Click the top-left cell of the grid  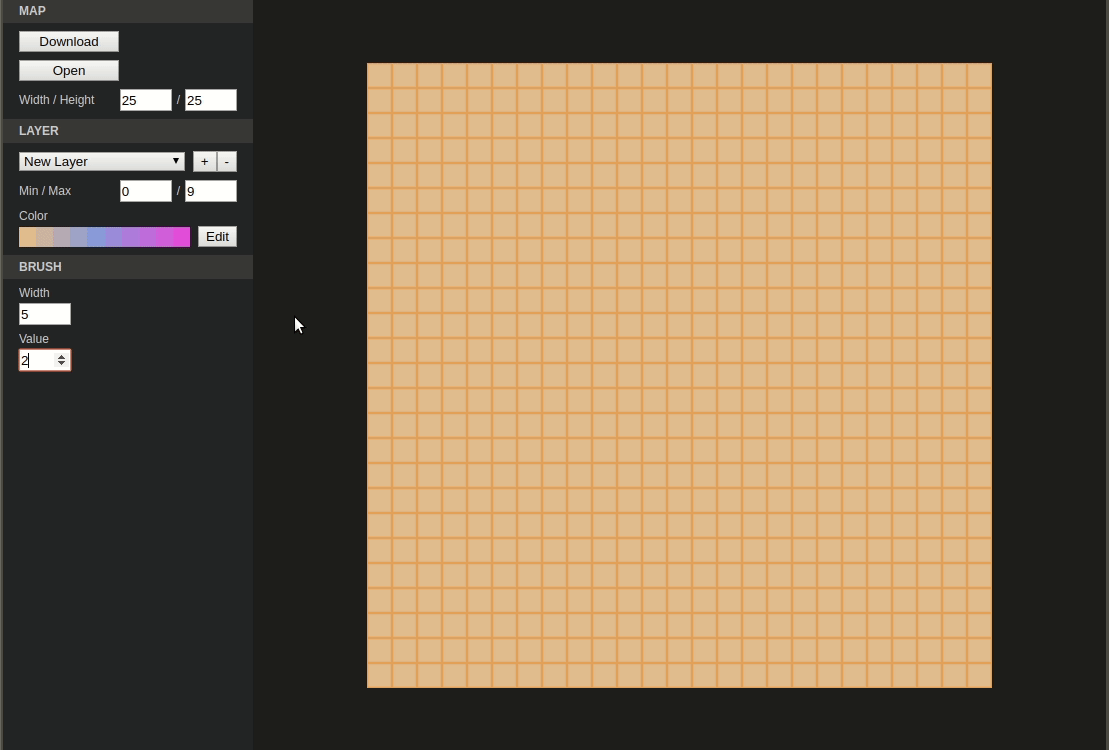[x=379, y=76]
